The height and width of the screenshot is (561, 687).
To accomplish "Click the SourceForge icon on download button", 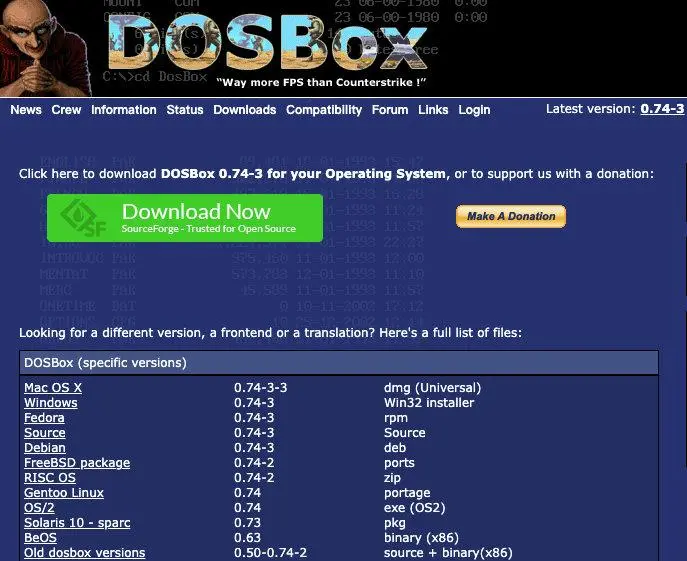I will (x=79, y=218).
